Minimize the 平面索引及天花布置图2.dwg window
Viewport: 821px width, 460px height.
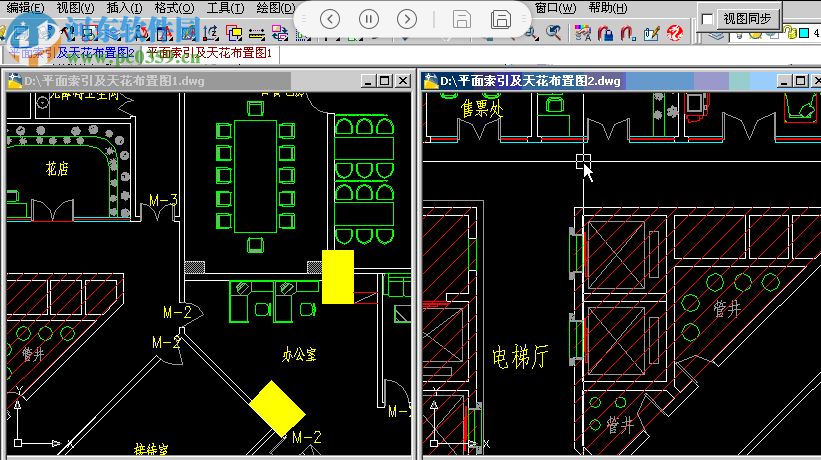(783, 81)
